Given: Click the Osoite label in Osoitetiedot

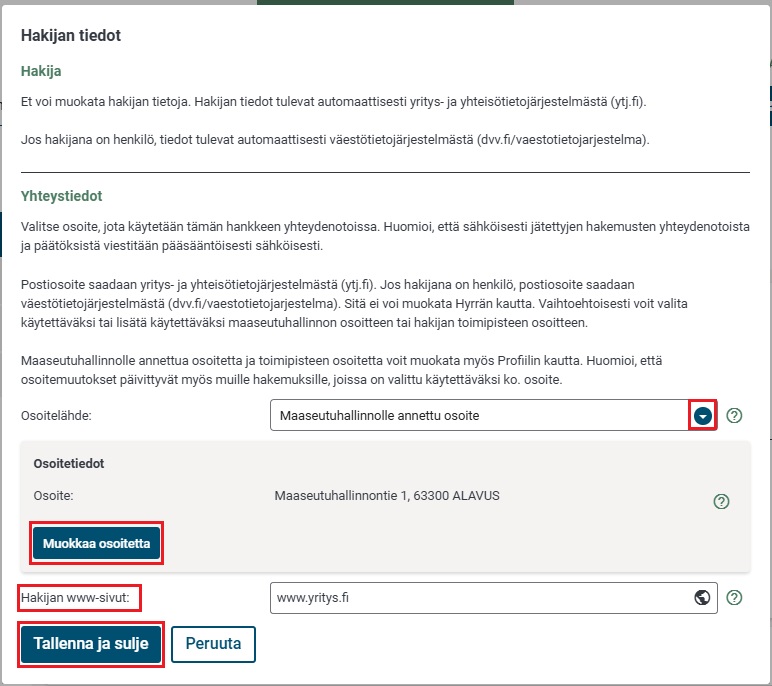Looking at the screenshot, I should pos(54,495).
